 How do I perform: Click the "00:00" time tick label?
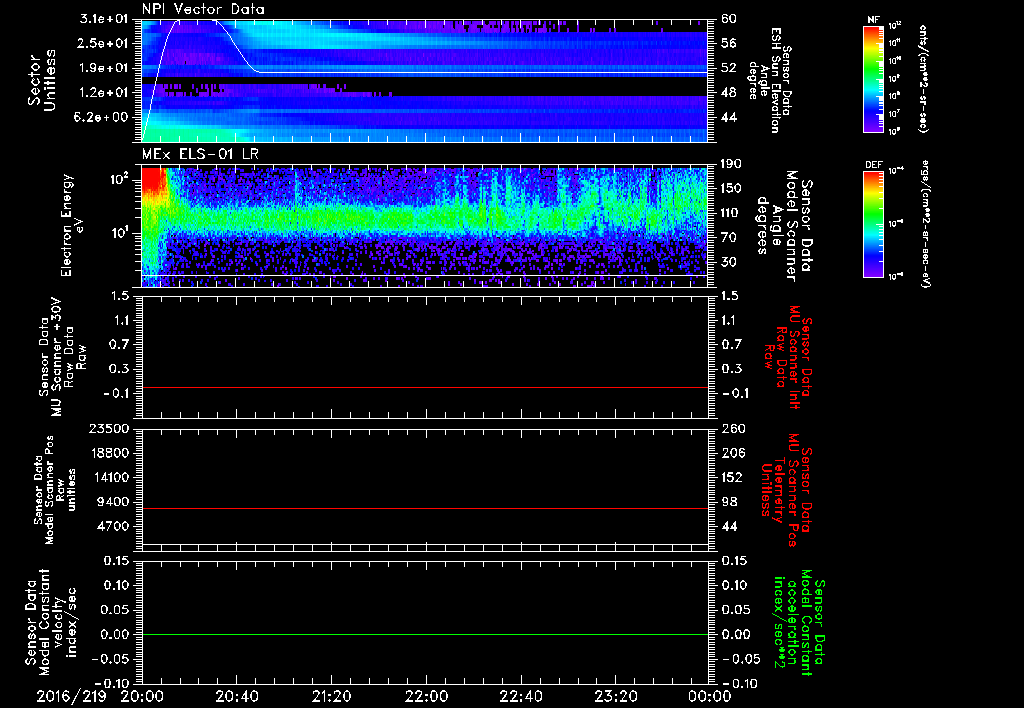tap(710, 696)
